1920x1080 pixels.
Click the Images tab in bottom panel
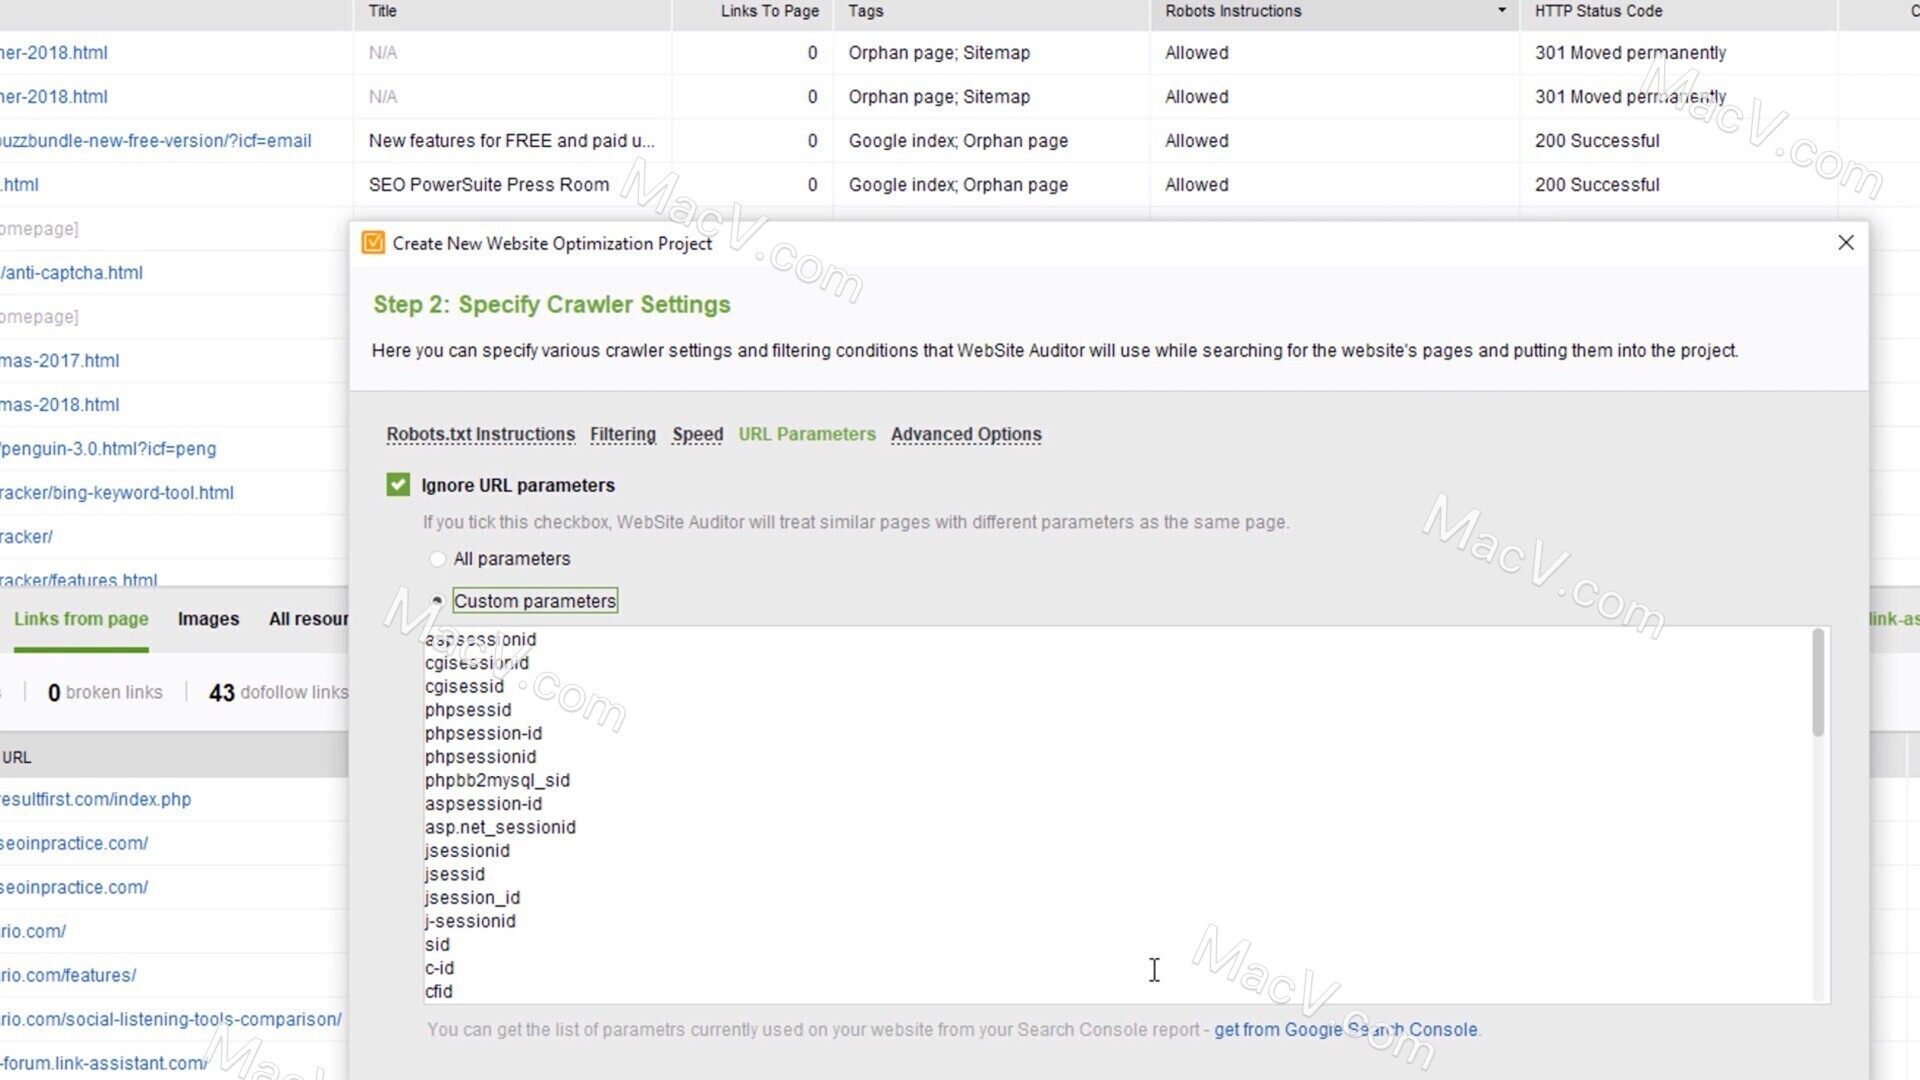coord(207,618)
